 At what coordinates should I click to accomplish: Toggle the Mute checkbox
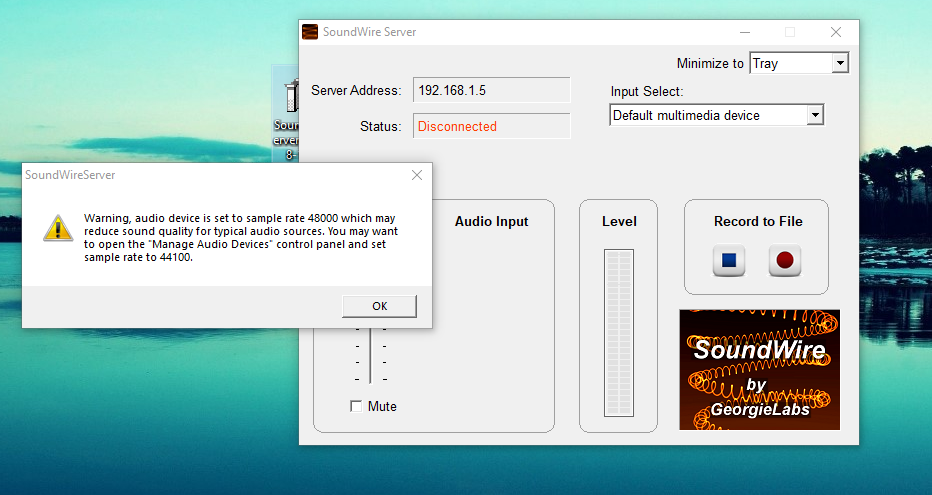tap(356, 406)
